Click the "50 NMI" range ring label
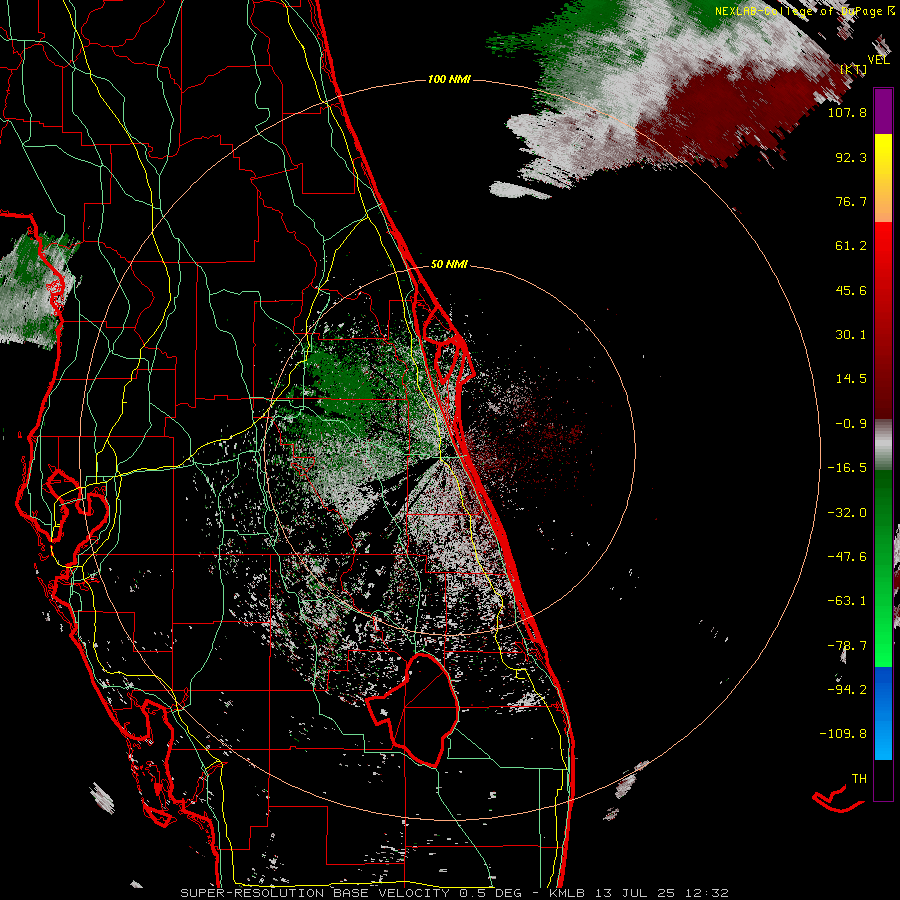Image resolution: width=900 pixels, height=900 pixels. click(x=449, y=265)
